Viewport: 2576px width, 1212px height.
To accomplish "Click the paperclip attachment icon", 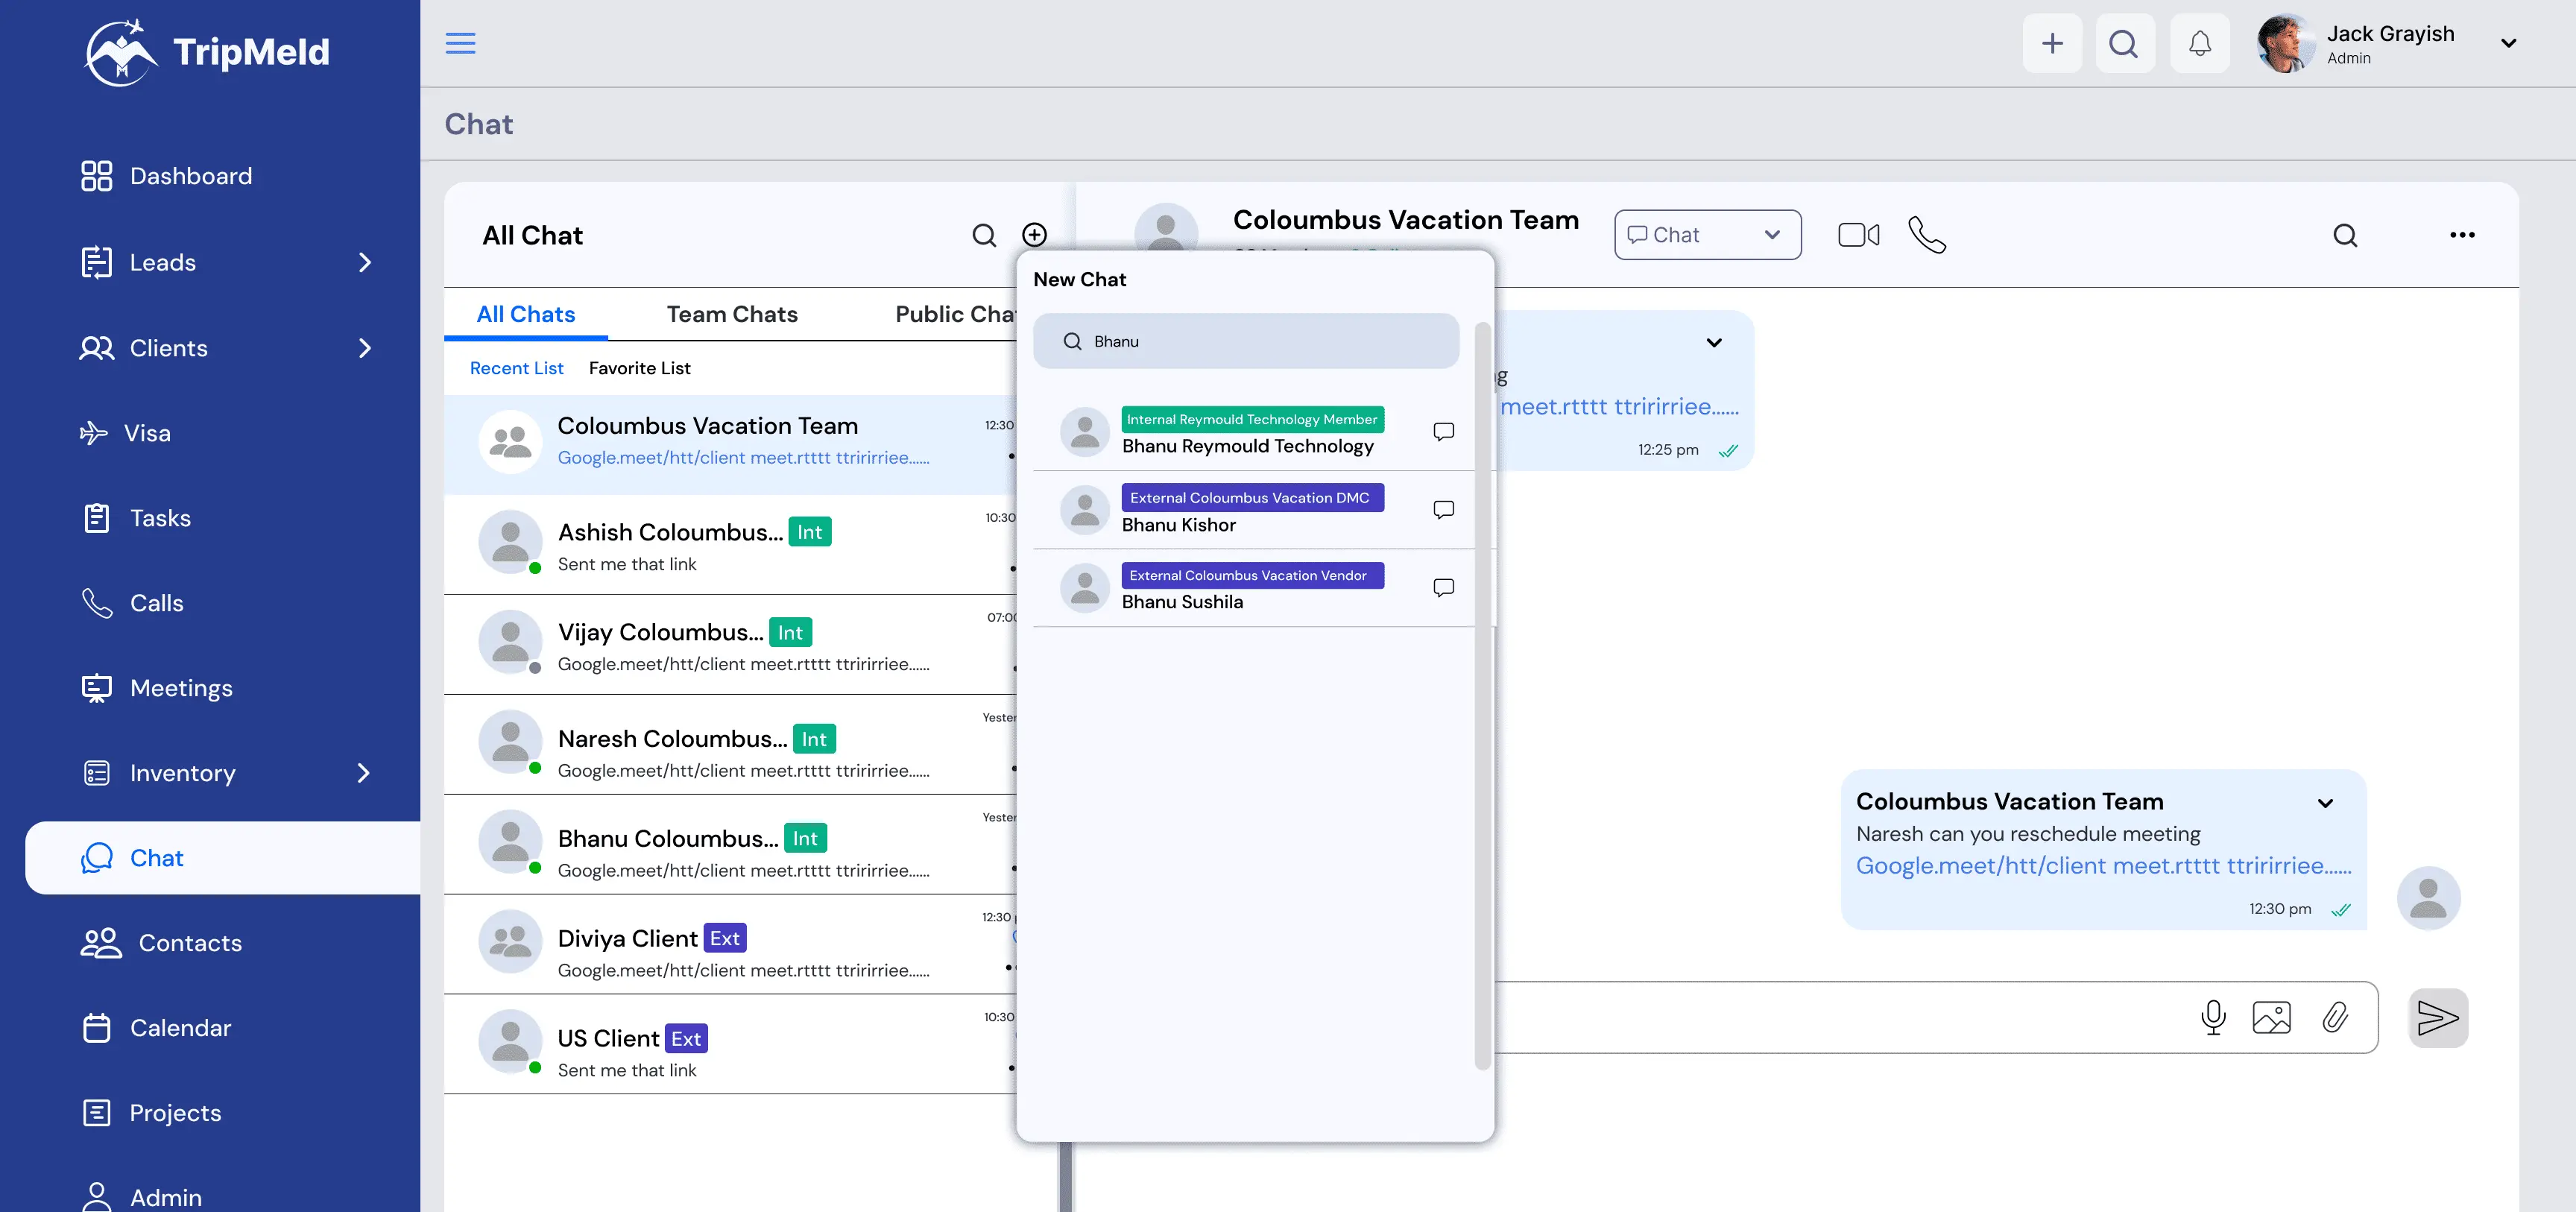I will point(2335,1017).
